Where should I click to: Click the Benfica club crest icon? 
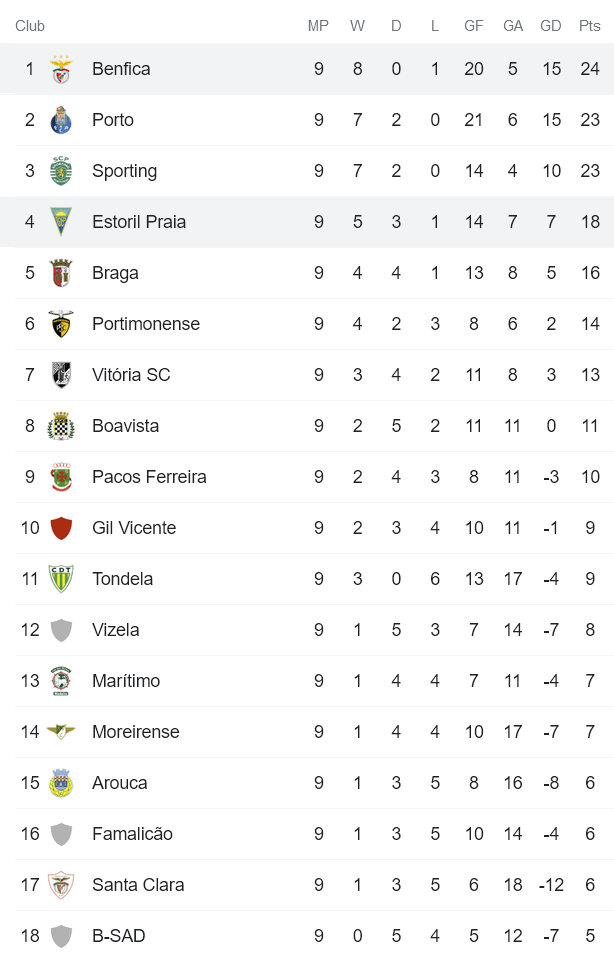[61, 69]
